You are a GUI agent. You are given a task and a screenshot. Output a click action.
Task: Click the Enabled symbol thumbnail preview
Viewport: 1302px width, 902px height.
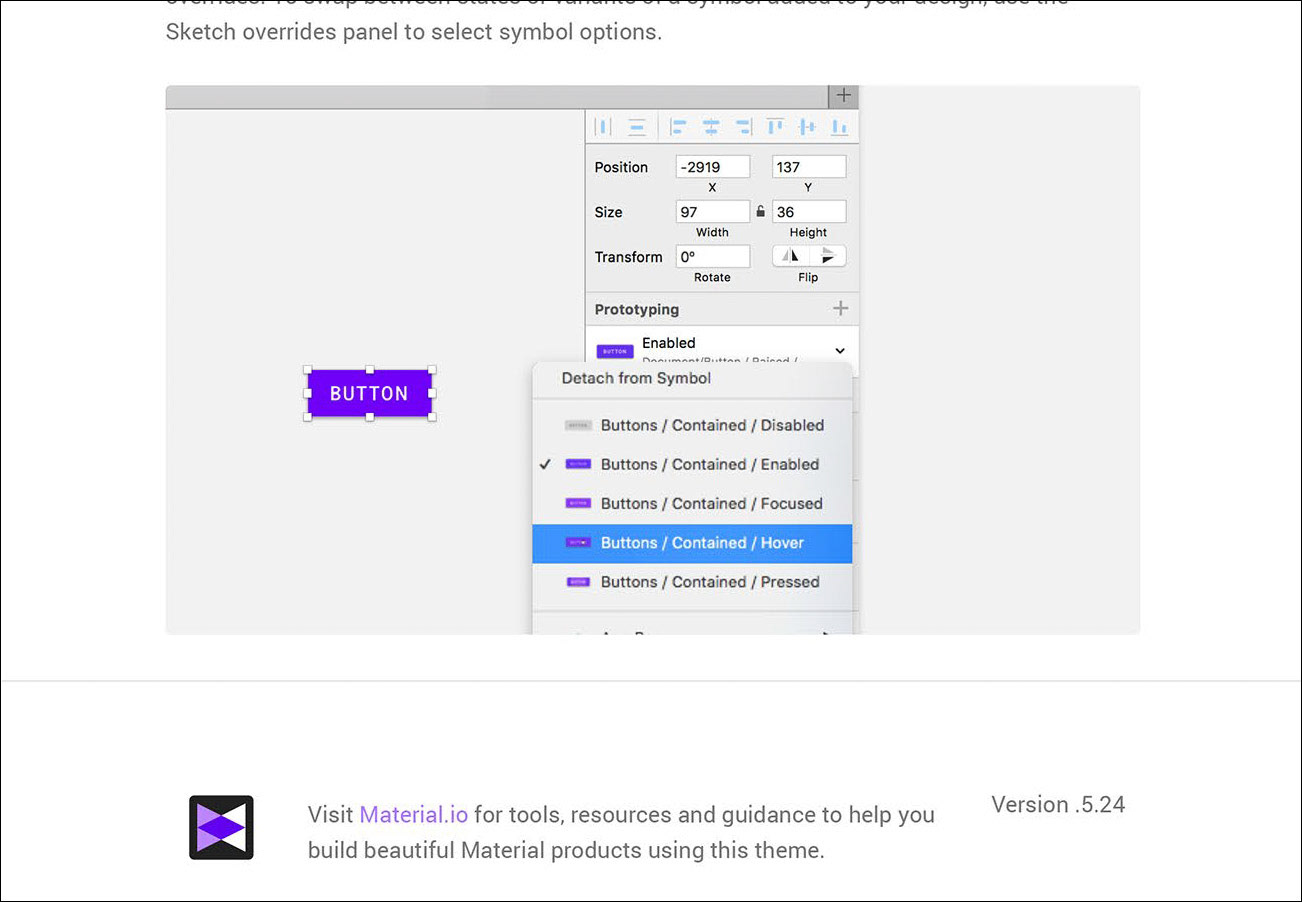pyautogui.click(x=615, y=352)
